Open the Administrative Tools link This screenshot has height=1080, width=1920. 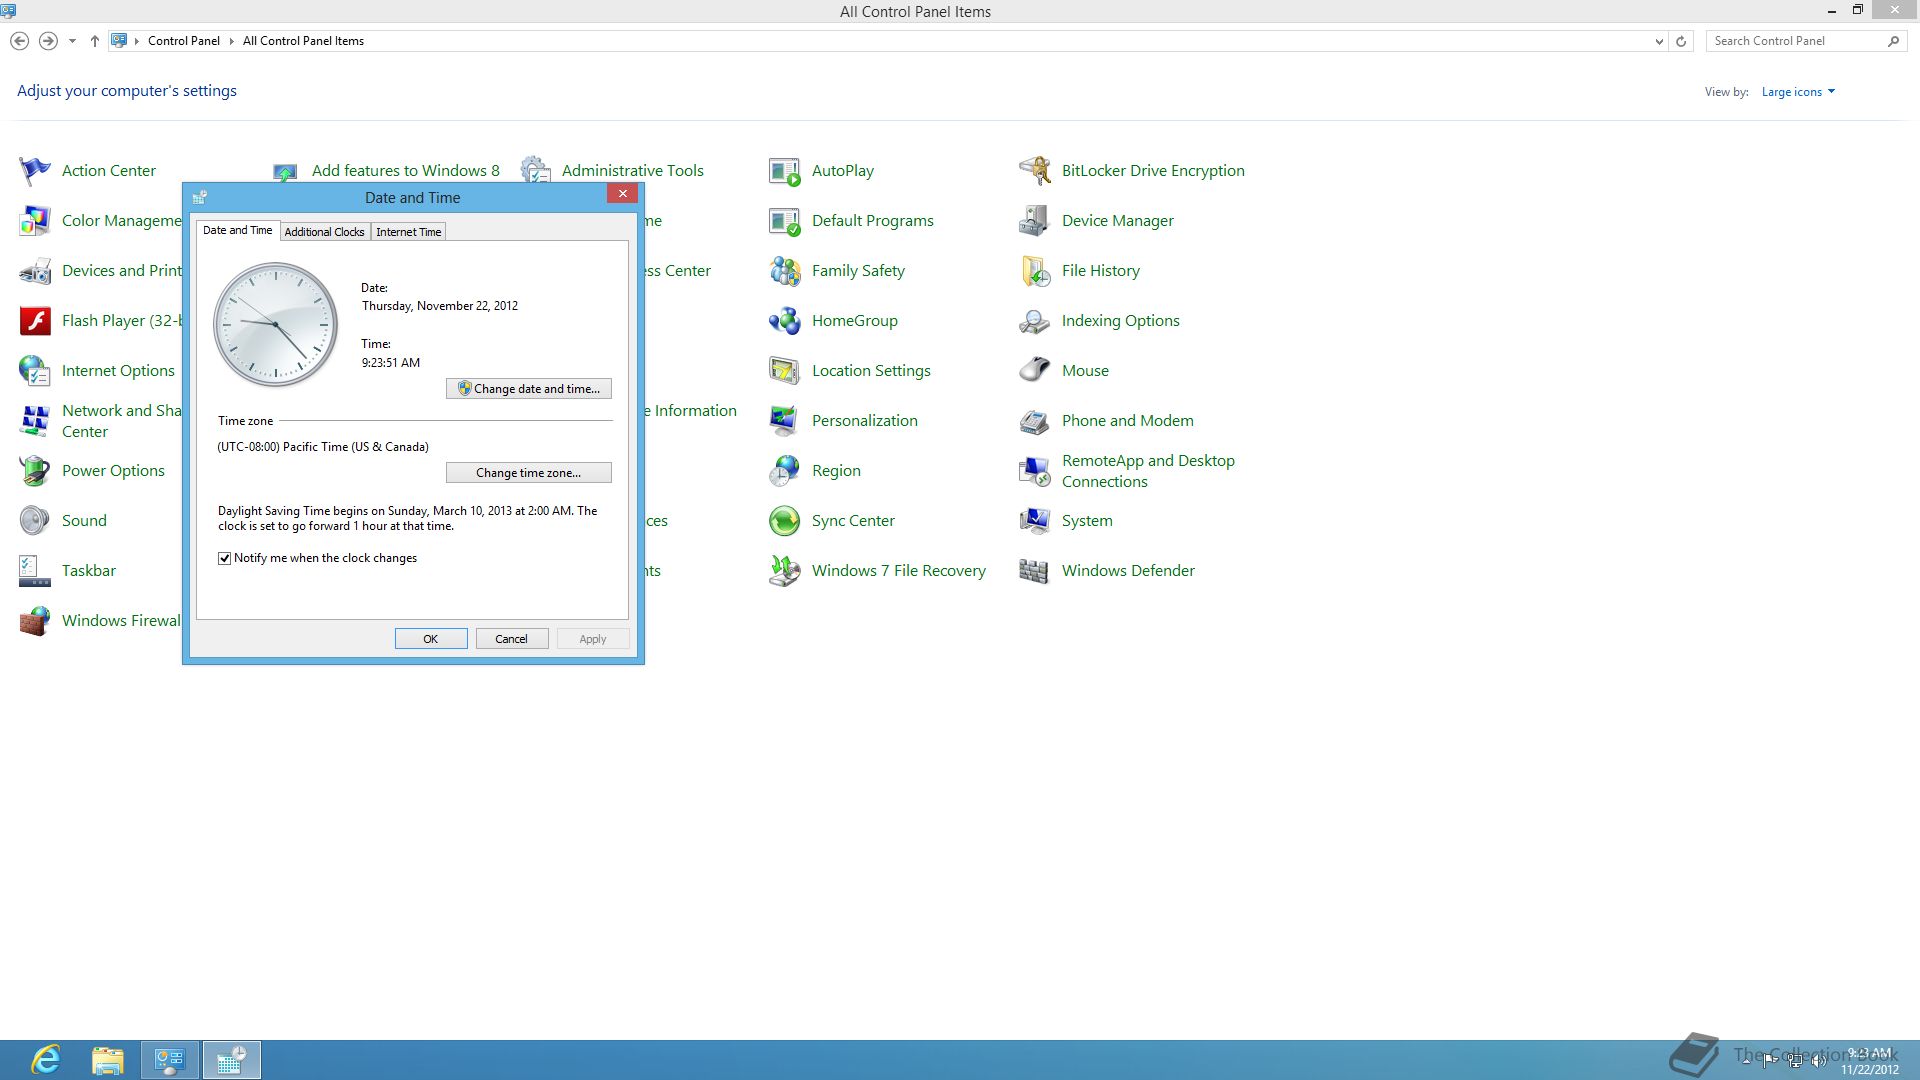633,171
